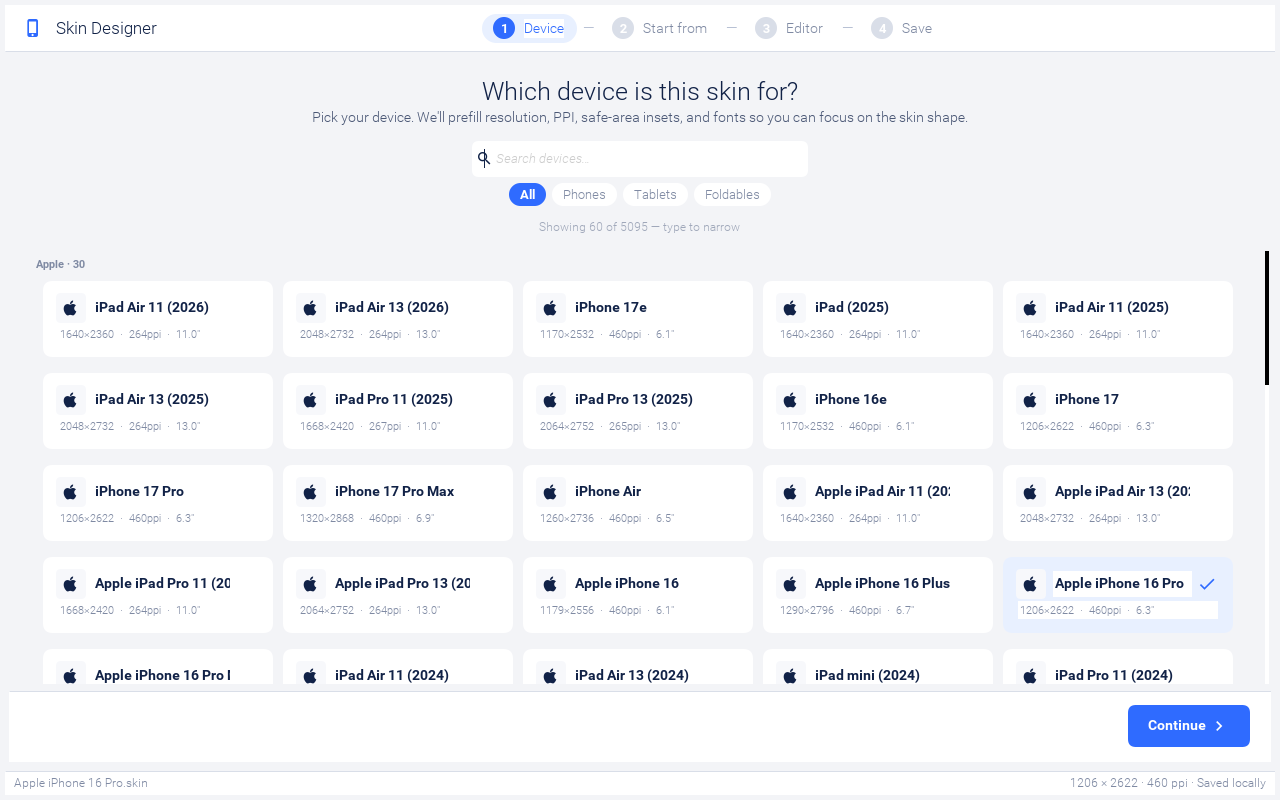Click the Skin Designer phone logo icon
The width and height of the screenshot is (1280, 800).
click(x=33, y=28)
